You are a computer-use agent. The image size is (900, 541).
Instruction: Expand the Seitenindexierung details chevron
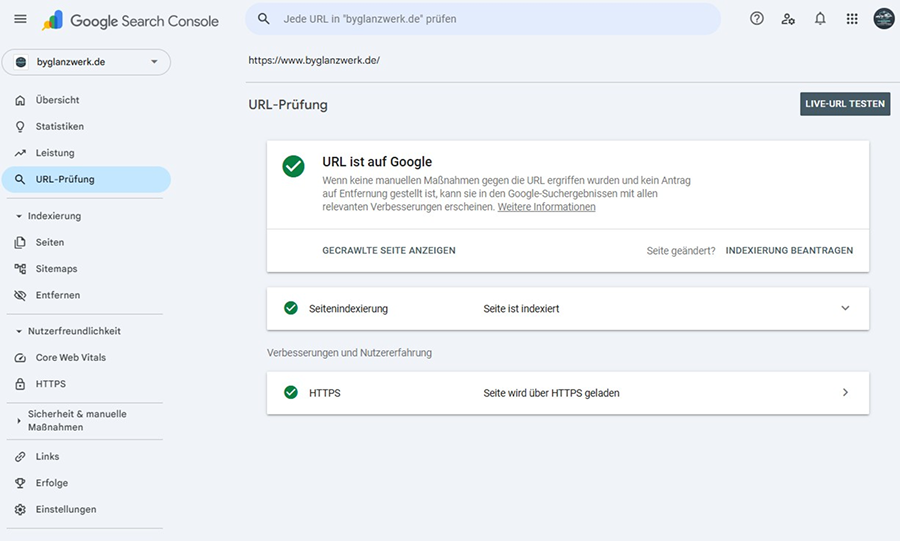[x=845, y=308]
